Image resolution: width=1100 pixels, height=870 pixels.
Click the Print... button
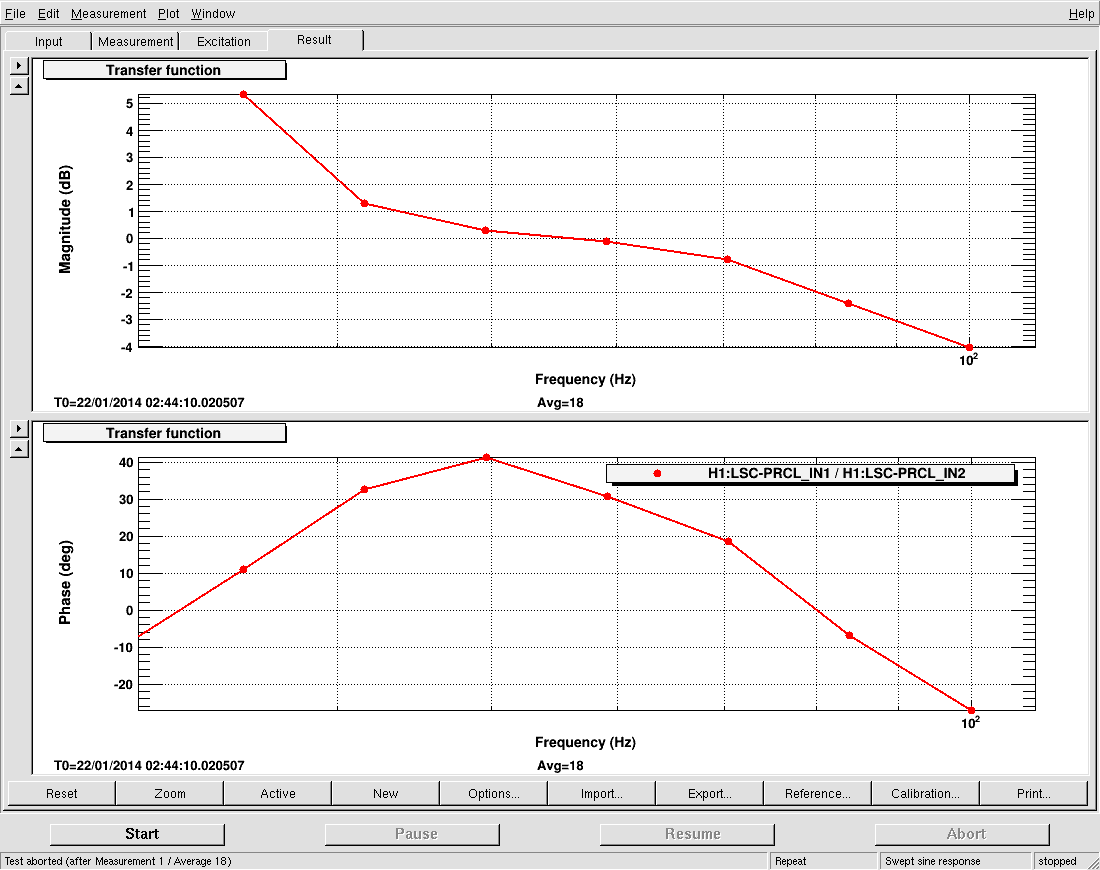(x=1034, y=794)
